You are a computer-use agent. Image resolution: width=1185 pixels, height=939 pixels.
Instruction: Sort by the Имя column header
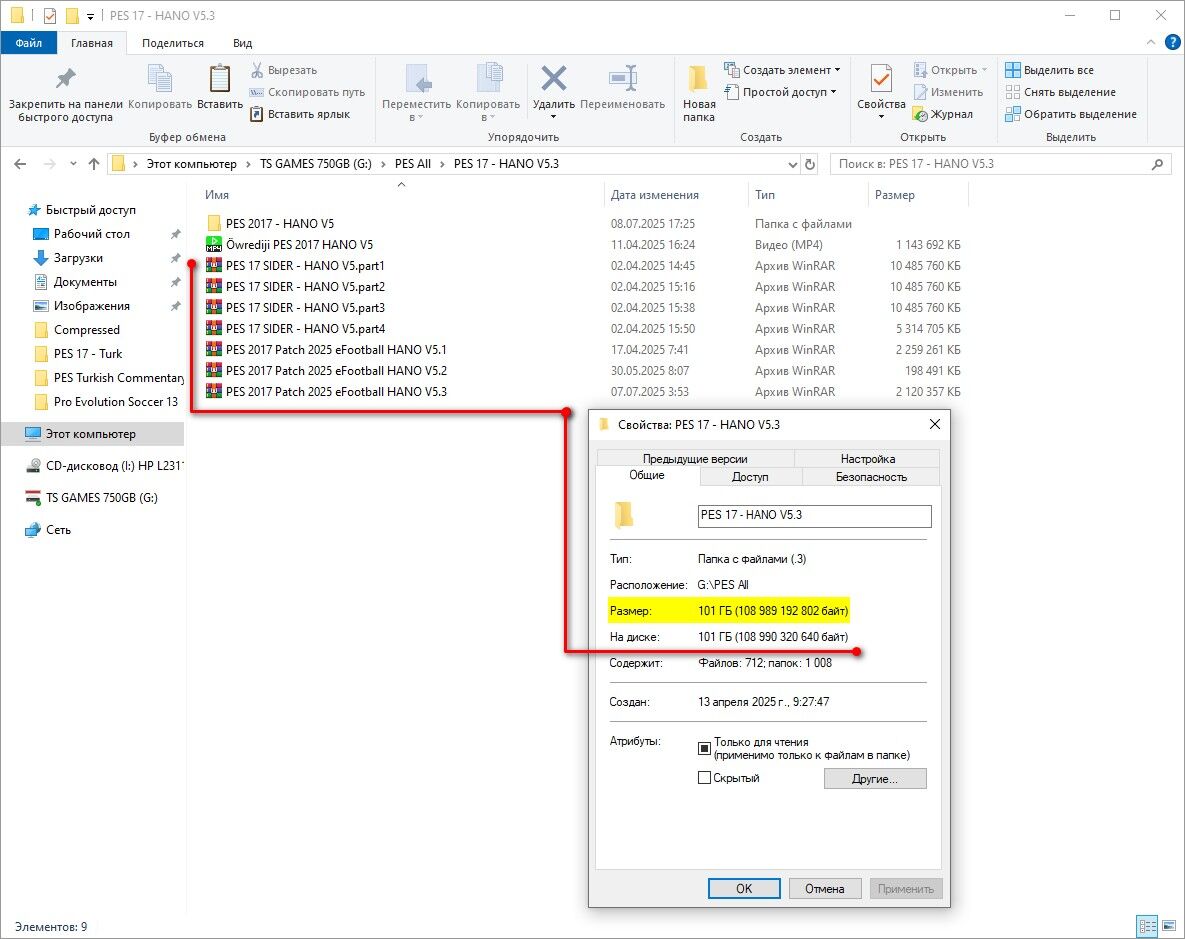pos(217,195)
